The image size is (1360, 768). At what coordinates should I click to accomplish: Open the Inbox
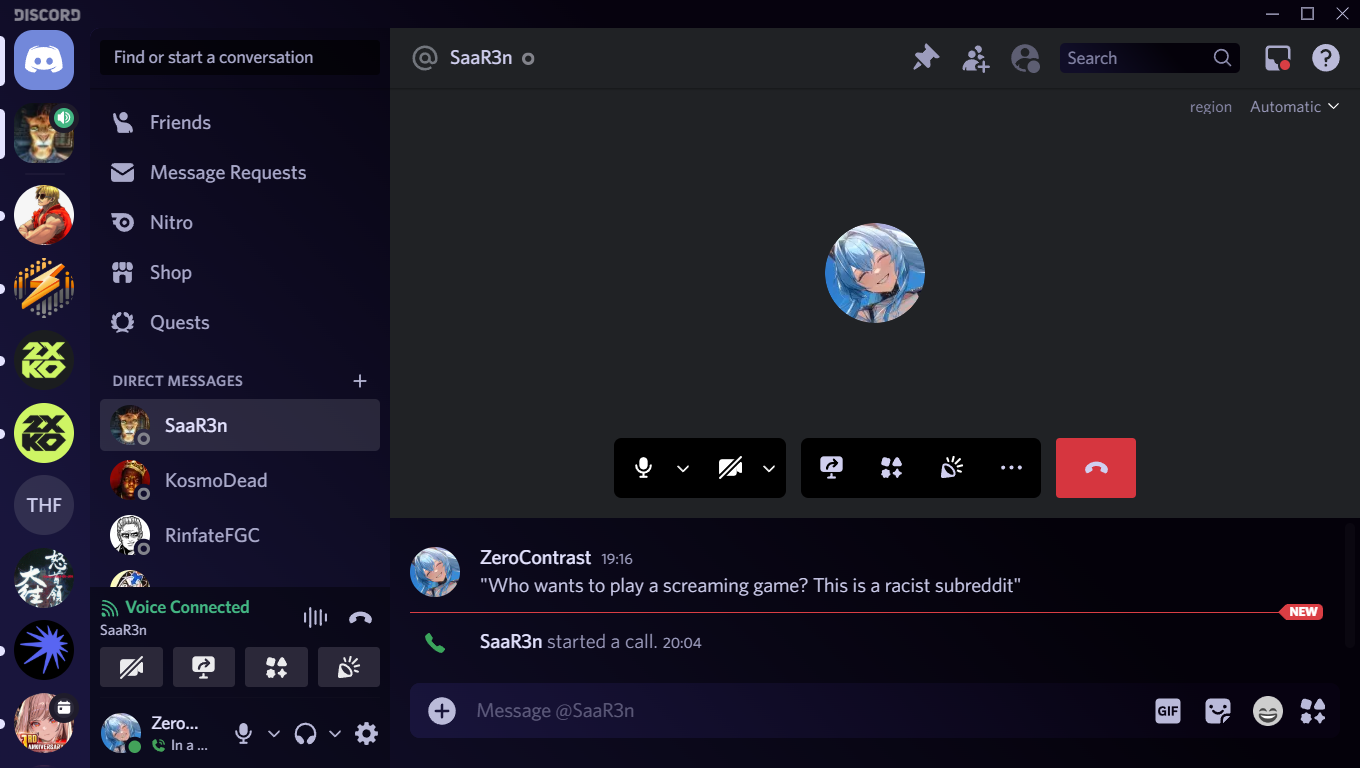click(1278, 58)
